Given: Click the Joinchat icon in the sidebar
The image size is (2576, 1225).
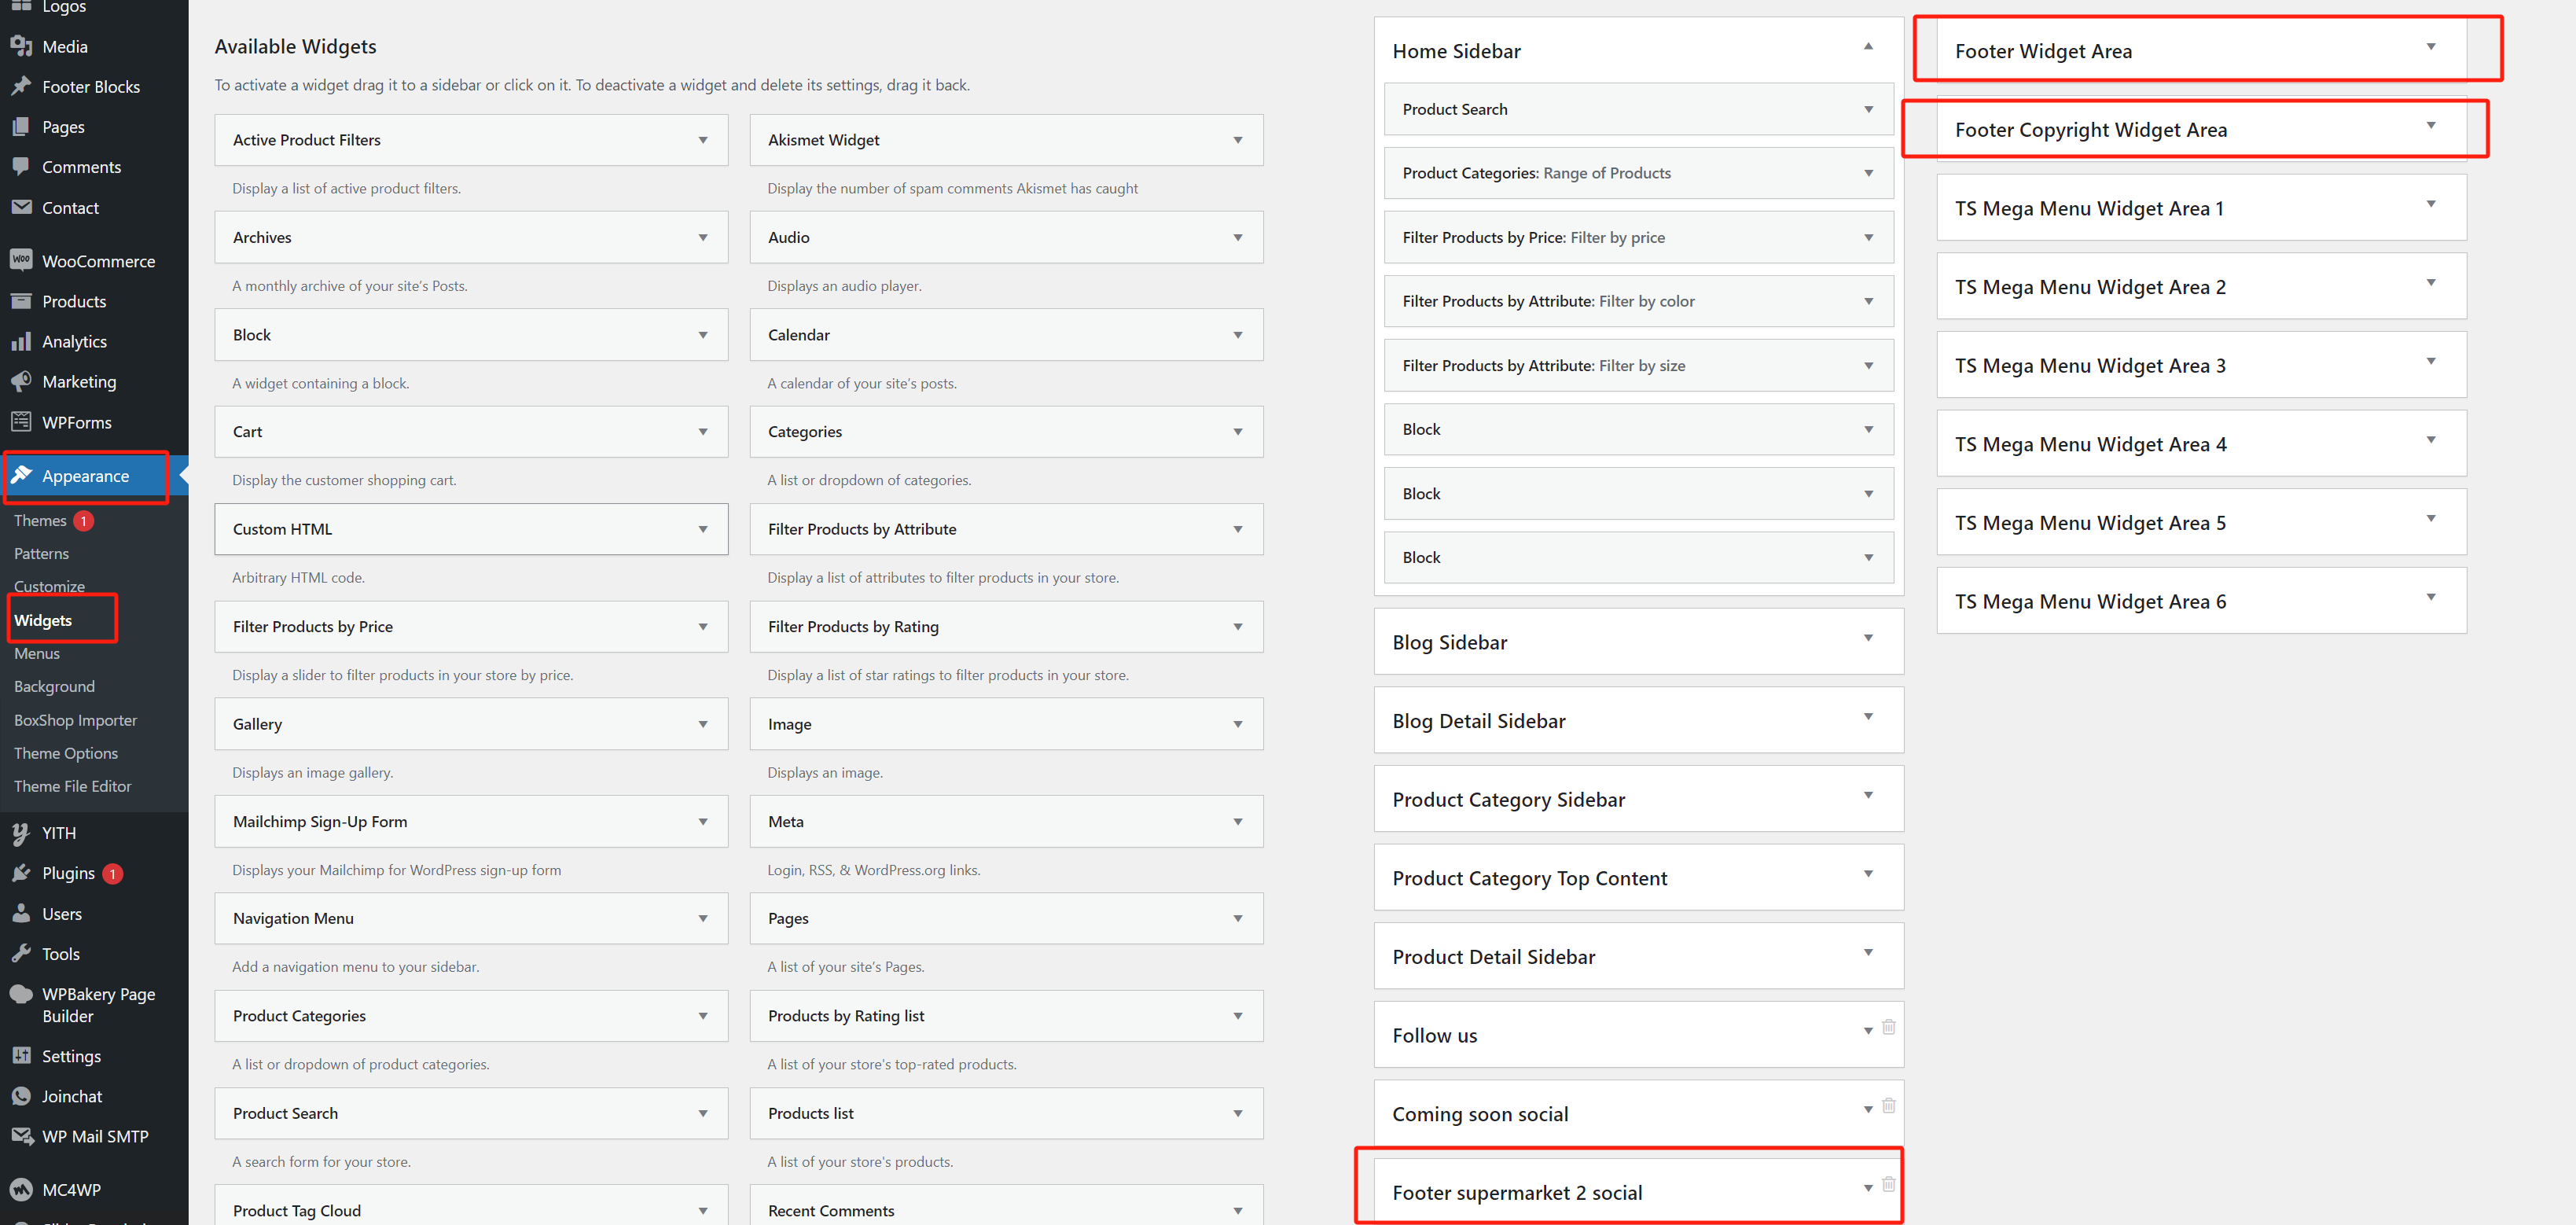Looking at the screenshot, I should [21, 1096].
